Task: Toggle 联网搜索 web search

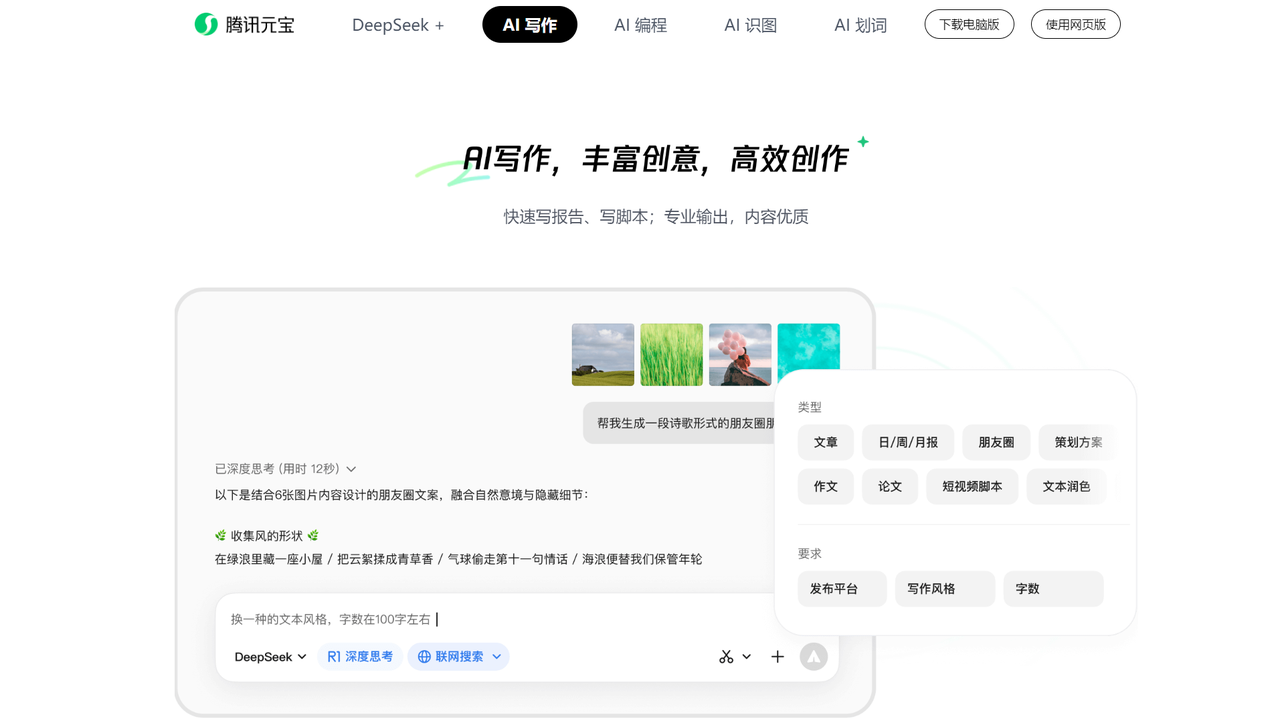Action: tap(458, 657)
